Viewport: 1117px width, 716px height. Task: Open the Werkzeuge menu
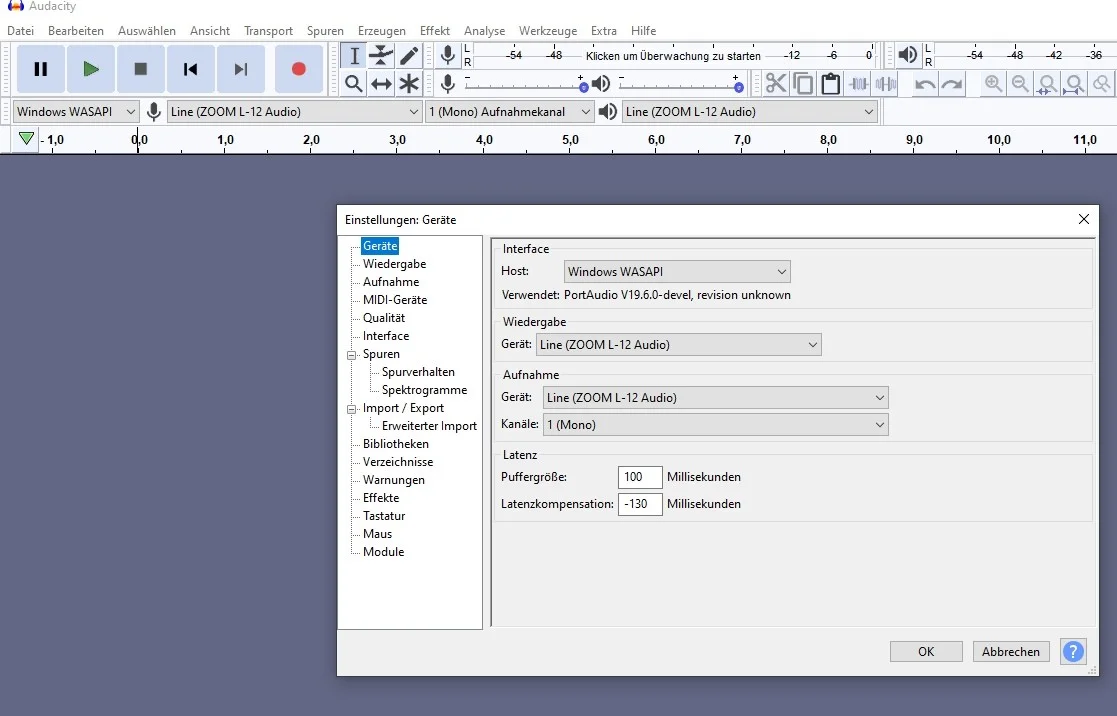547,31
